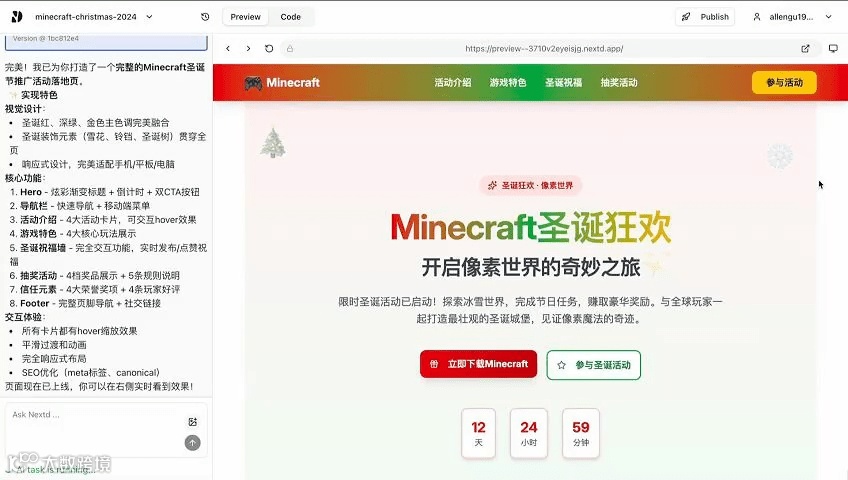Open 抽奖活动 nav menu item
The image size is (848, 480).
click(619, 83)
